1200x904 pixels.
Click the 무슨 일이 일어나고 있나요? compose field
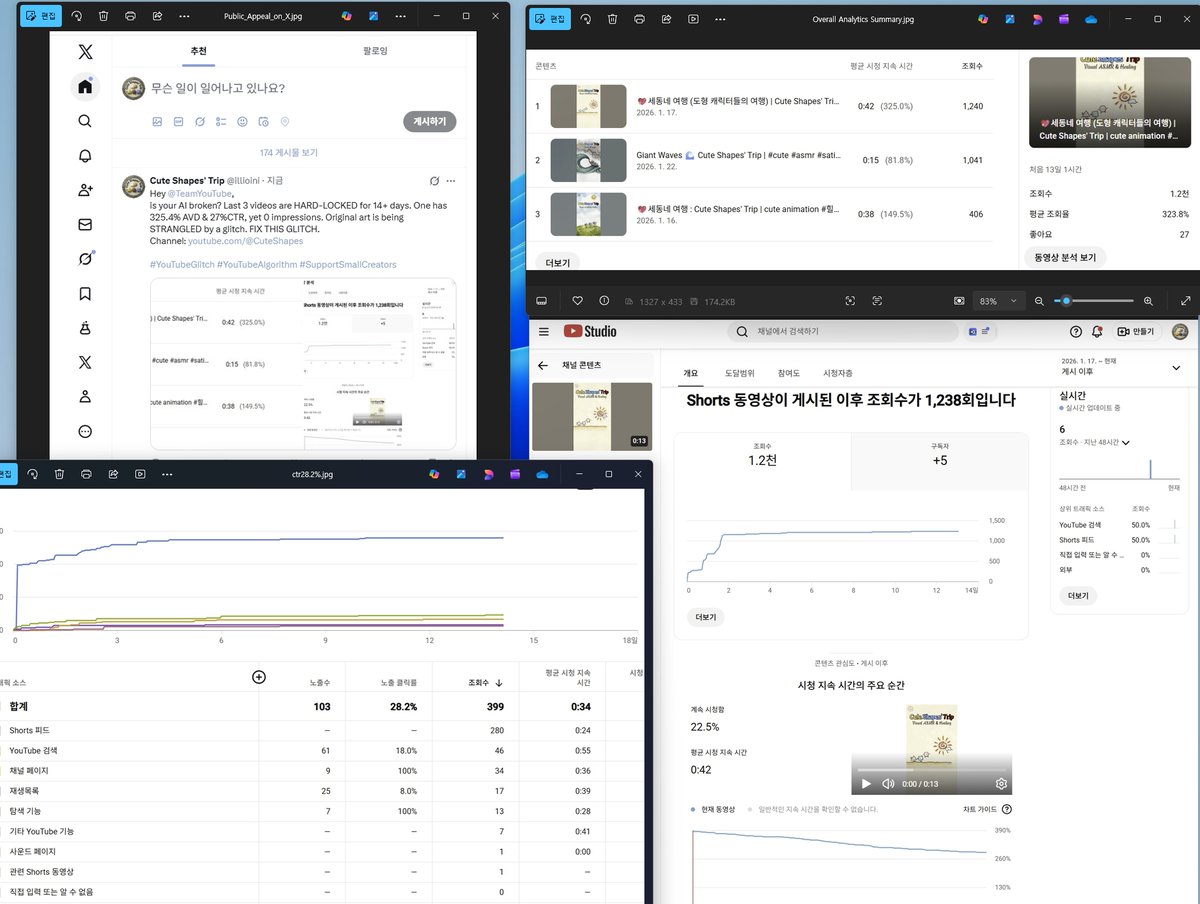coord(217,88)
